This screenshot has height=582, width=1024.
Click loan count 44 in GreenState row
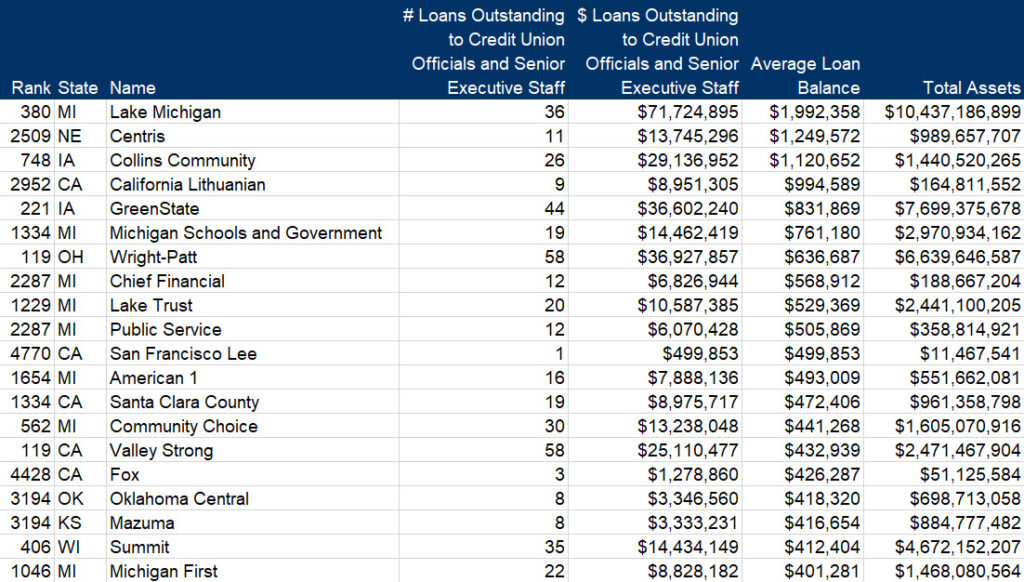coord(554,209)
